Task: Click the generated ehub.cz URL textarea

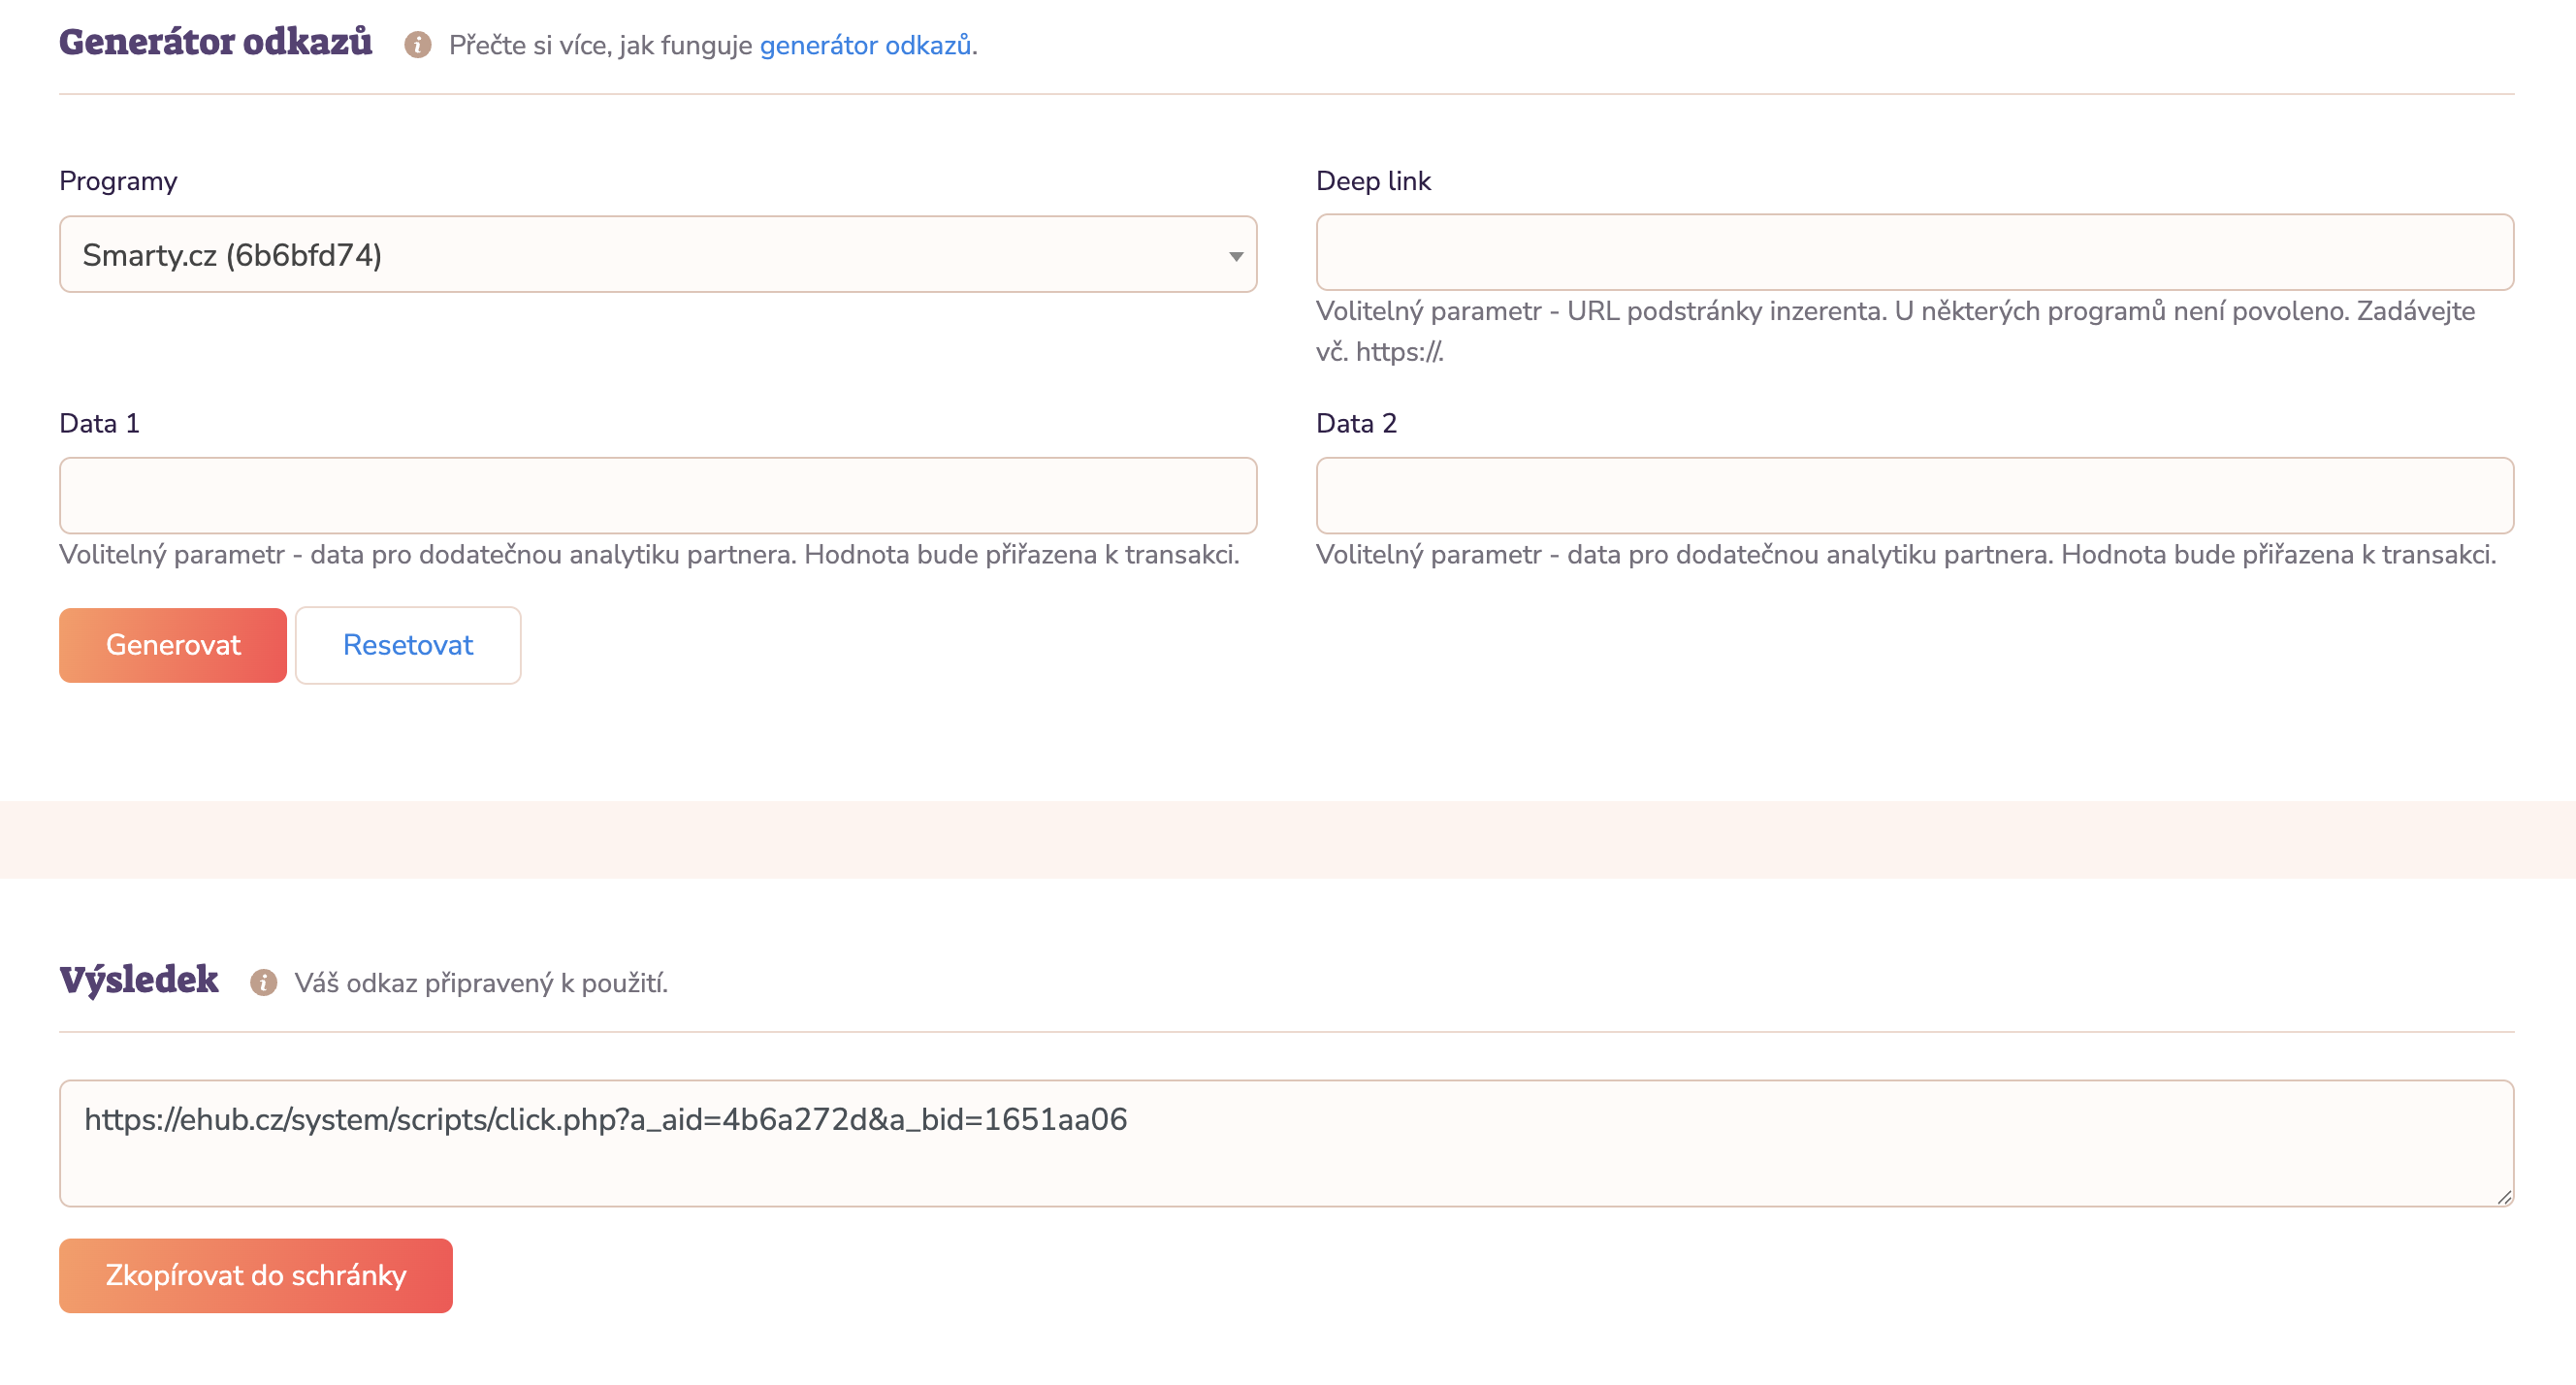Action: coord(1285,1142)
